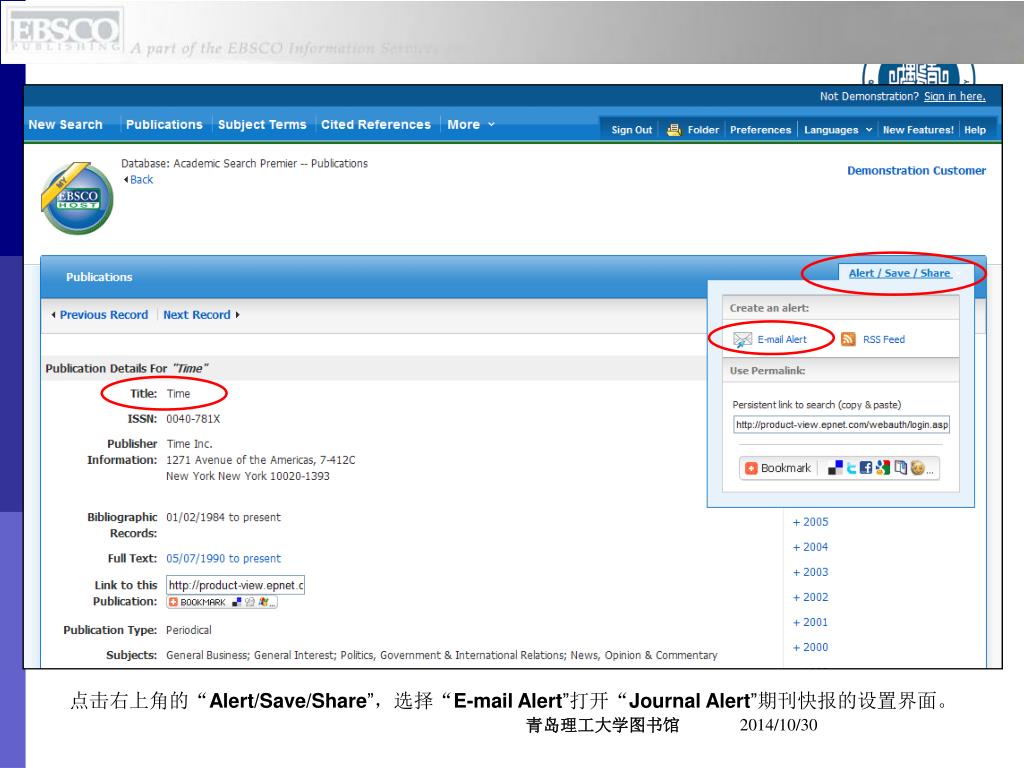
Task: Share via Delicious icon in the Permalink panel
Action: coord(835,468)
